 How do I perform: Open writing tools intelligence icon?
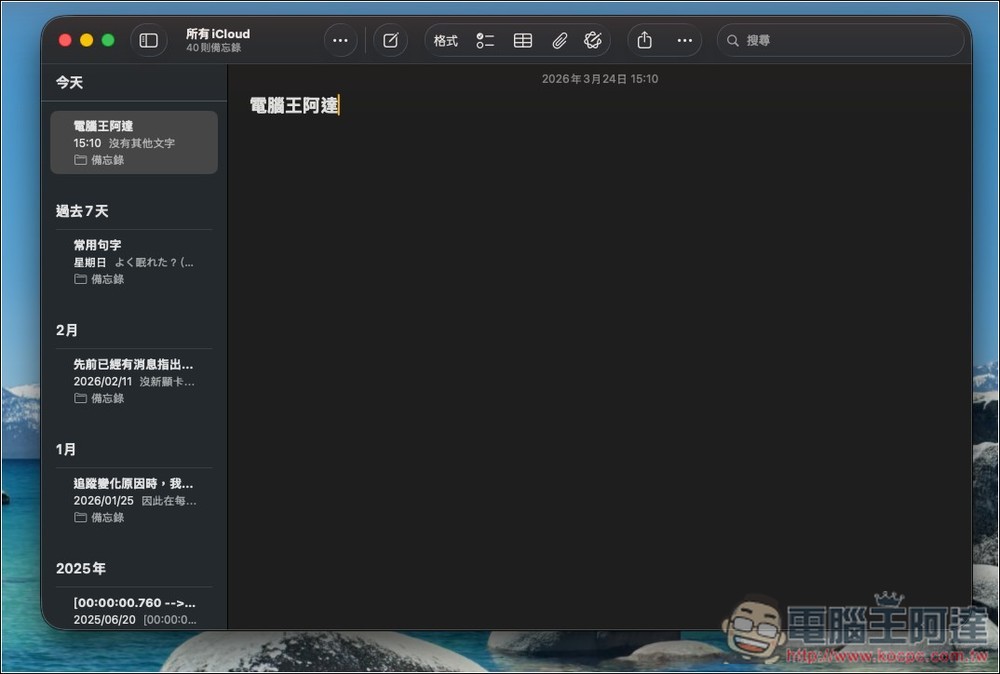point(592,41)
